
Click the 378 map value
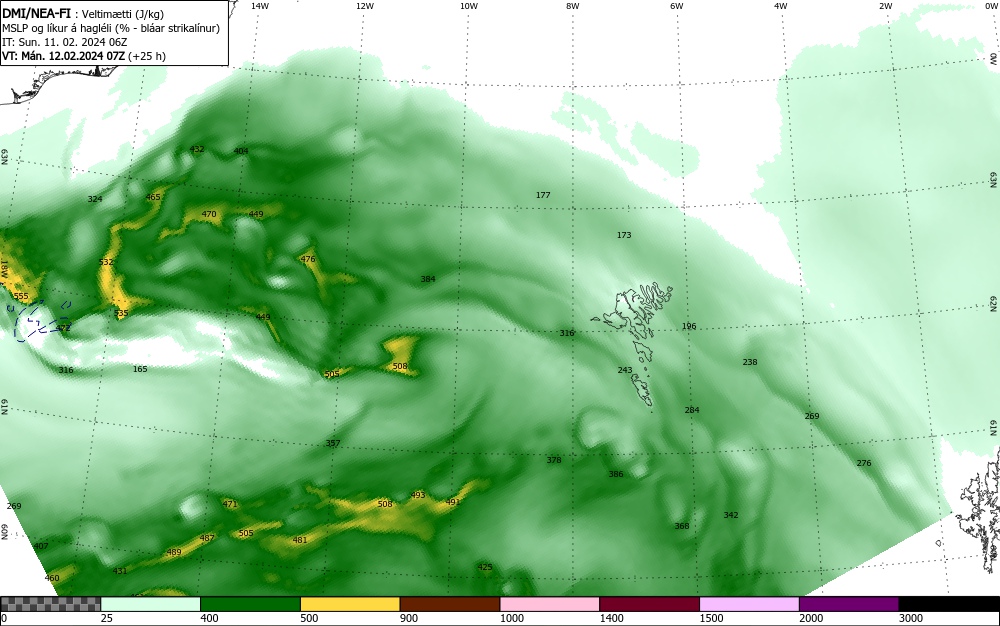(x=554, y=460)
